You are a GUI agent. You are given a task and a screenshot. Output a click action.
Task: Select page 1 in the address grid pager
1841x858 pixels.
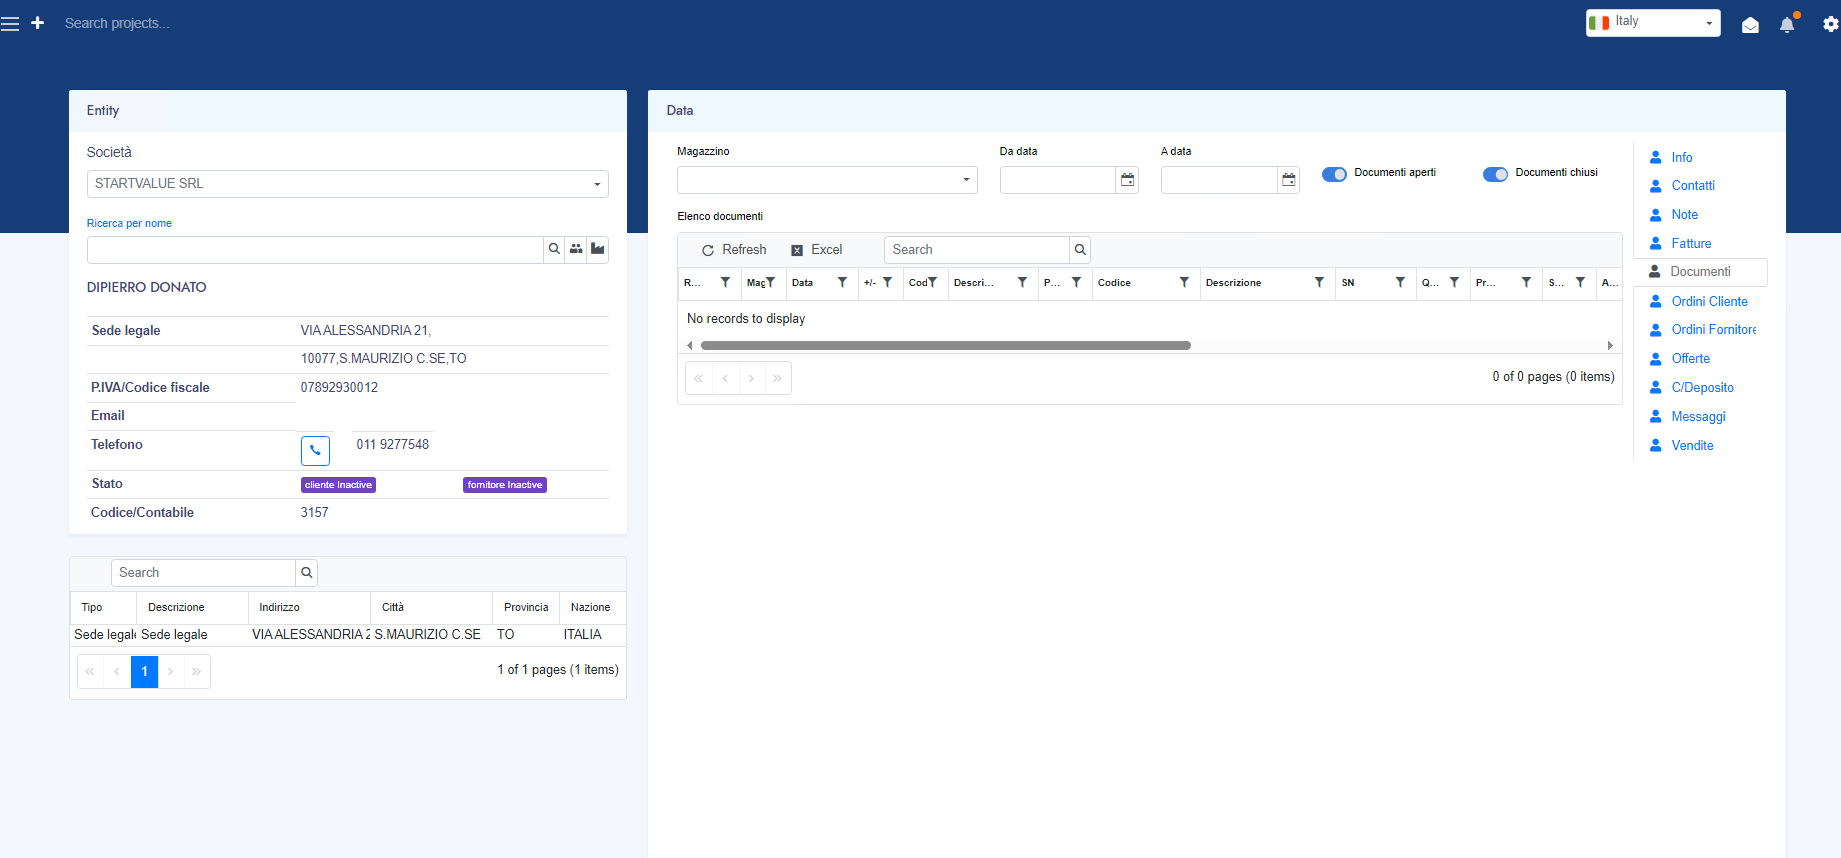pyautogui.click(x=145, y=671)
